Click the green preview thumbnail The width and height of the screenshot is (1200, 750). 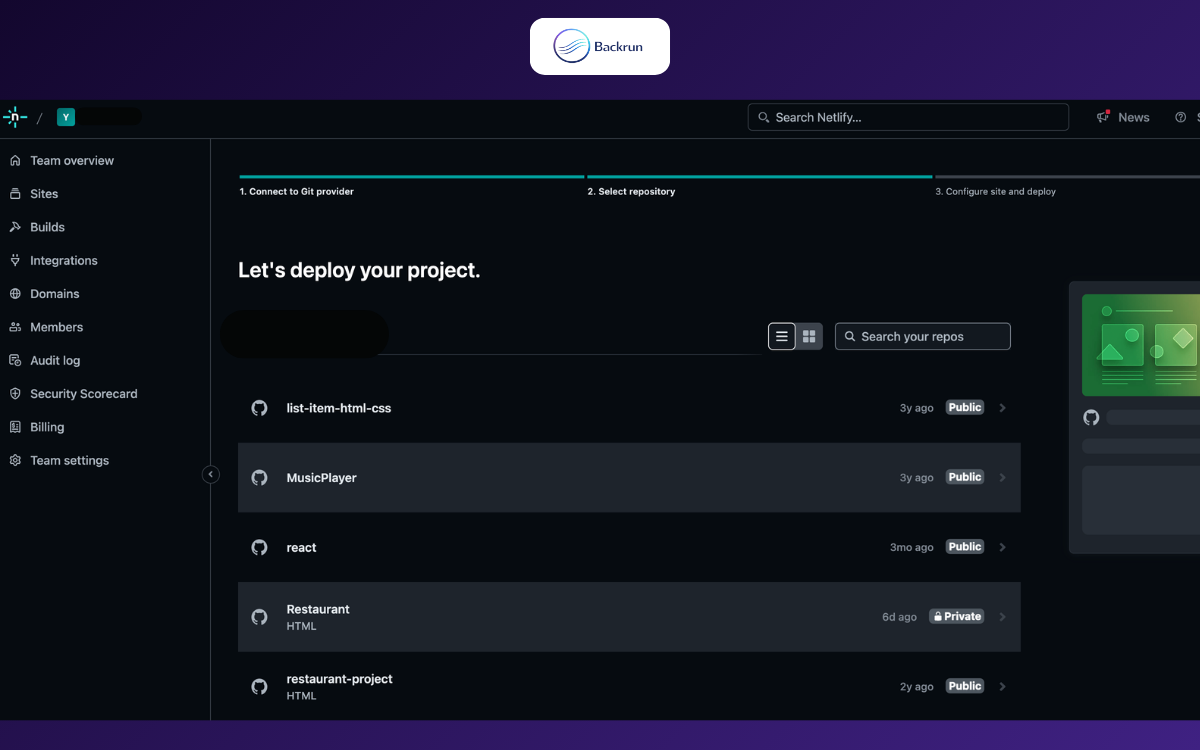coord(1141,345)
